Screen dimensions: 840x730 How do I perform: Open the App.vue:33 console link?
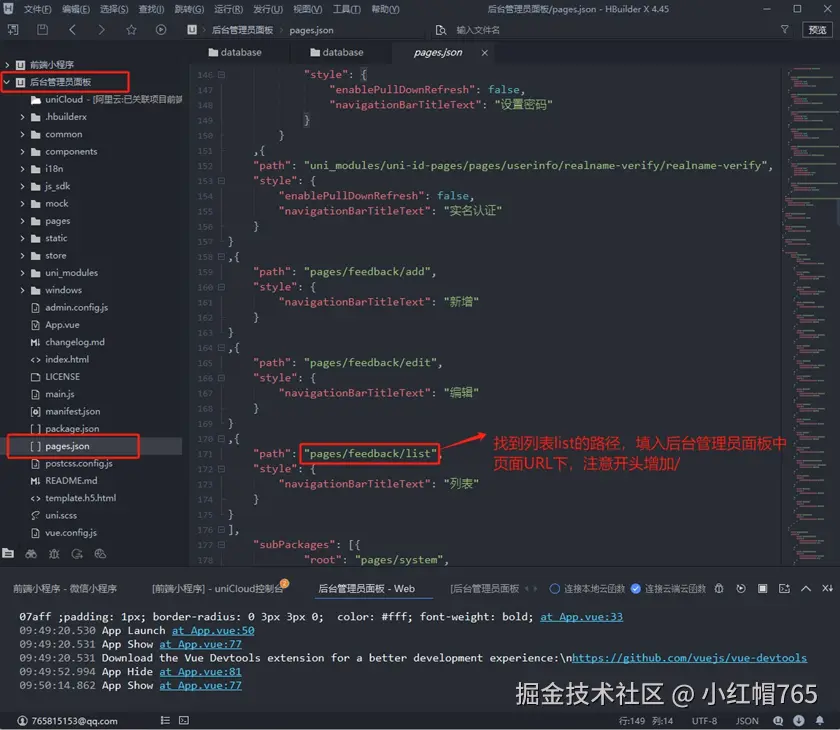tap(581, 616)
